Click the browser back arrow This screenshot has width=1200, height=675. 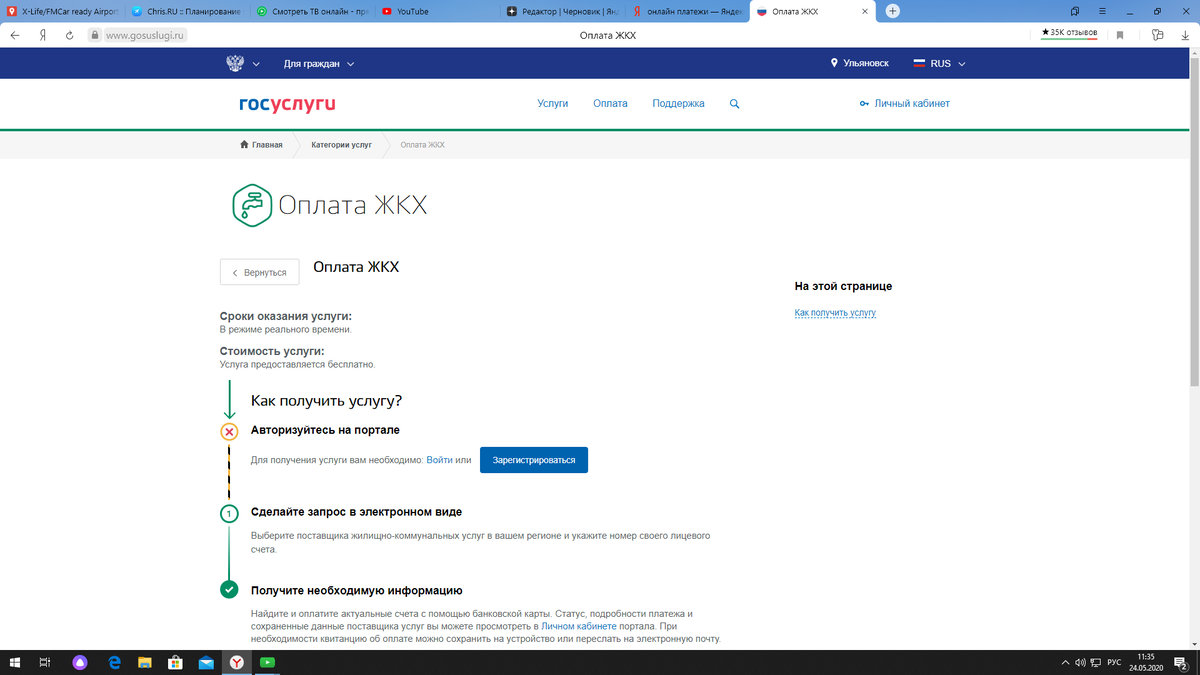tap(15, 35)
